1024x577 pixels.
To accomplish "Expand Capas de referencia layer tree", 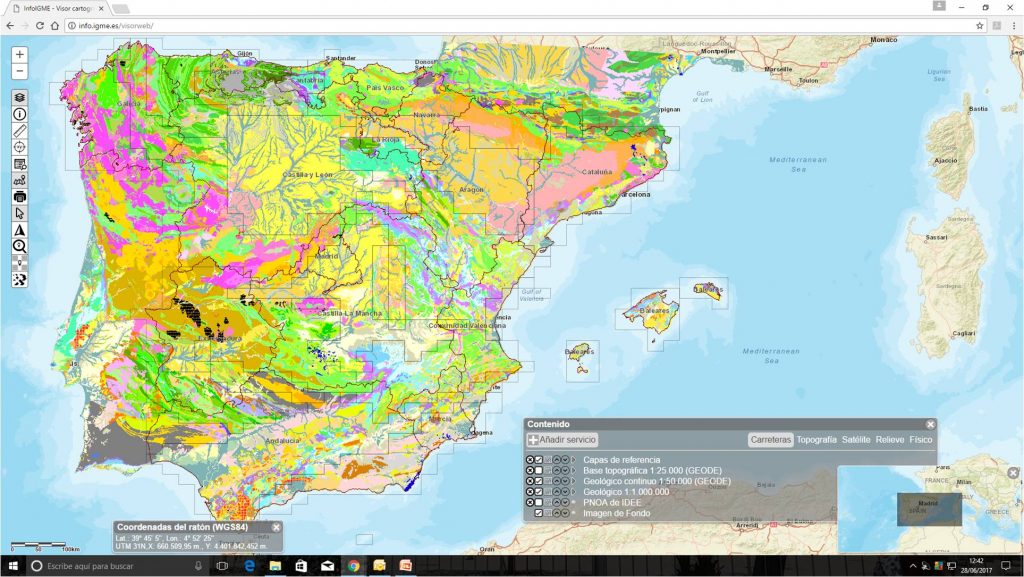I will (573, 460).
